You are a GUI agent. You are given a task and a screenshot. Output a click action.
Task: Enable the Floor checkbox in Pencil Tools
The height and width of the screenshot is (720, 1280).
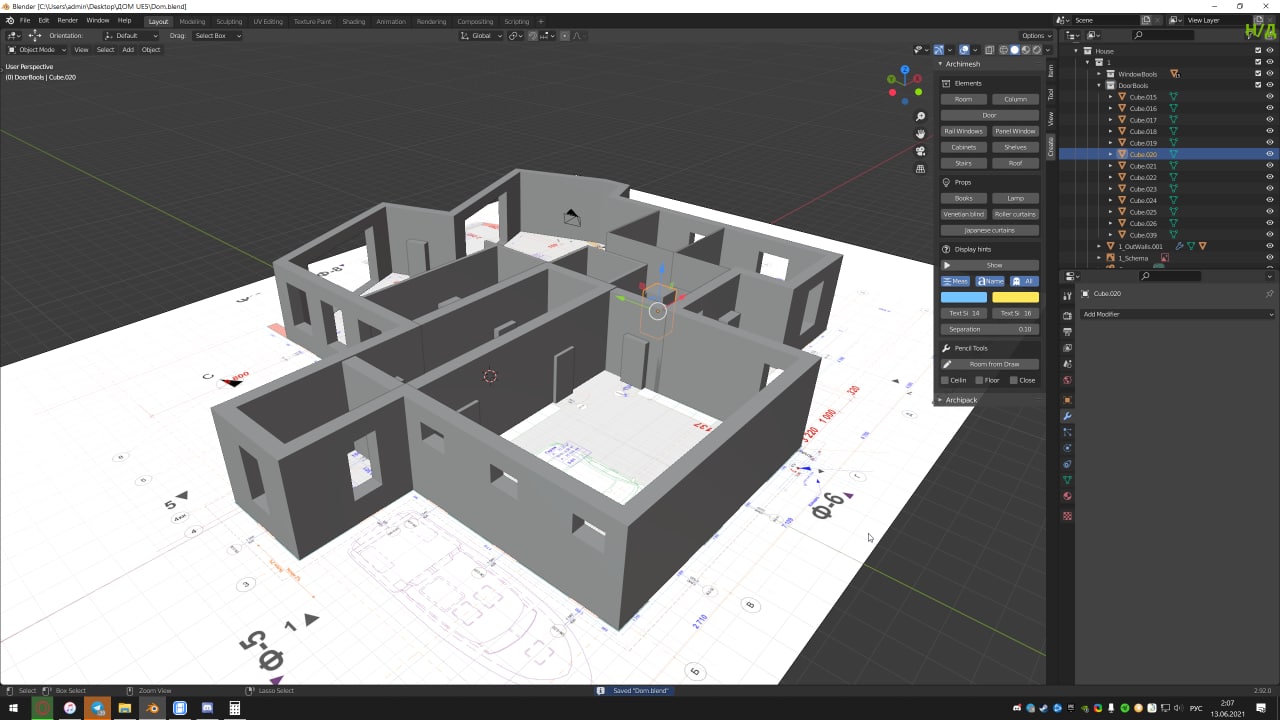click(x=980, y=380)
